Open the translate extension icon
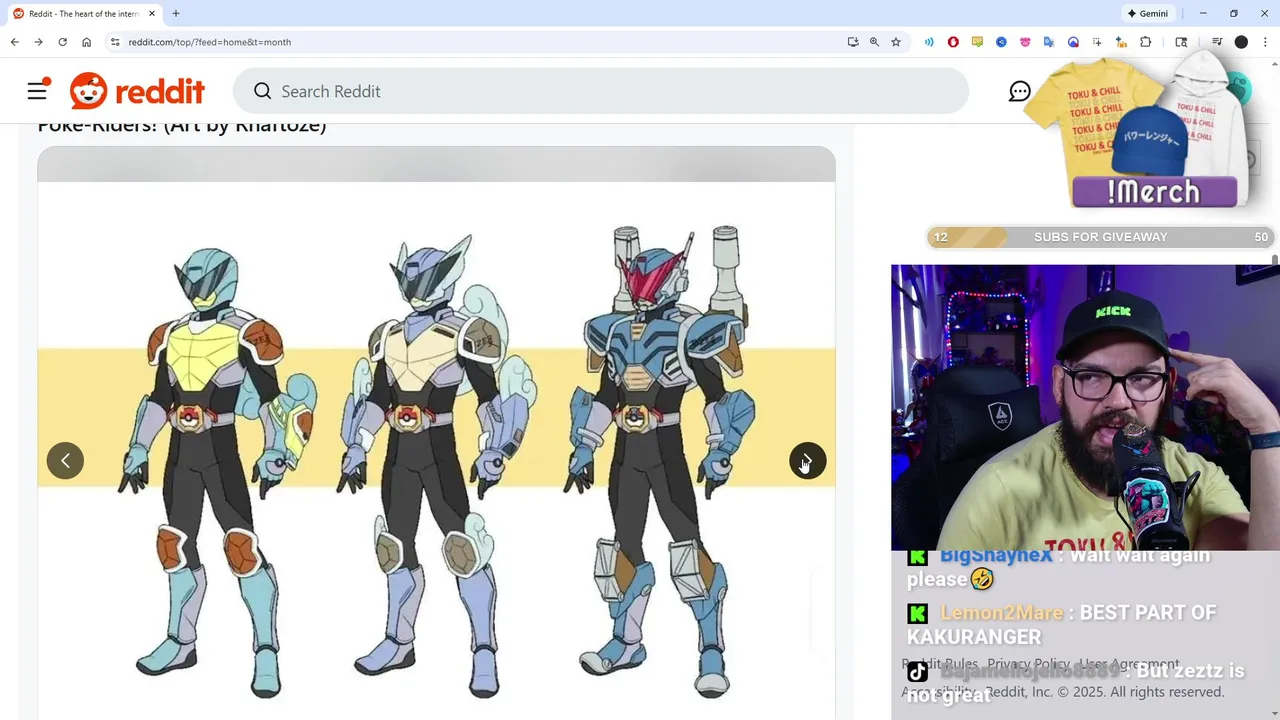 tap(1049, 42)
